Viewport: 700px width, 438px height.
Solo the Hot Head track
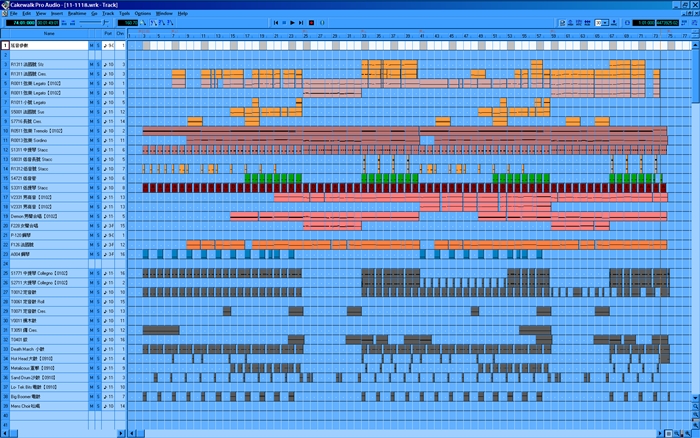[98, 358]
